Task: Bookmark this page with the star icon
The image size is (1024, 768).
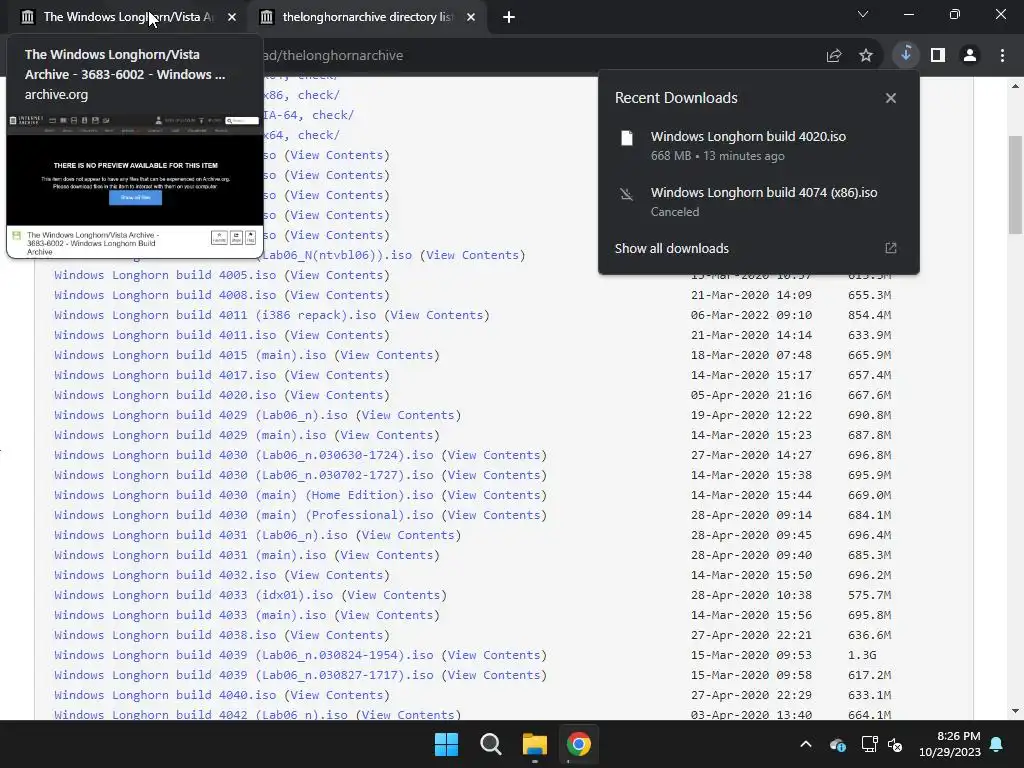Action: 866,56
